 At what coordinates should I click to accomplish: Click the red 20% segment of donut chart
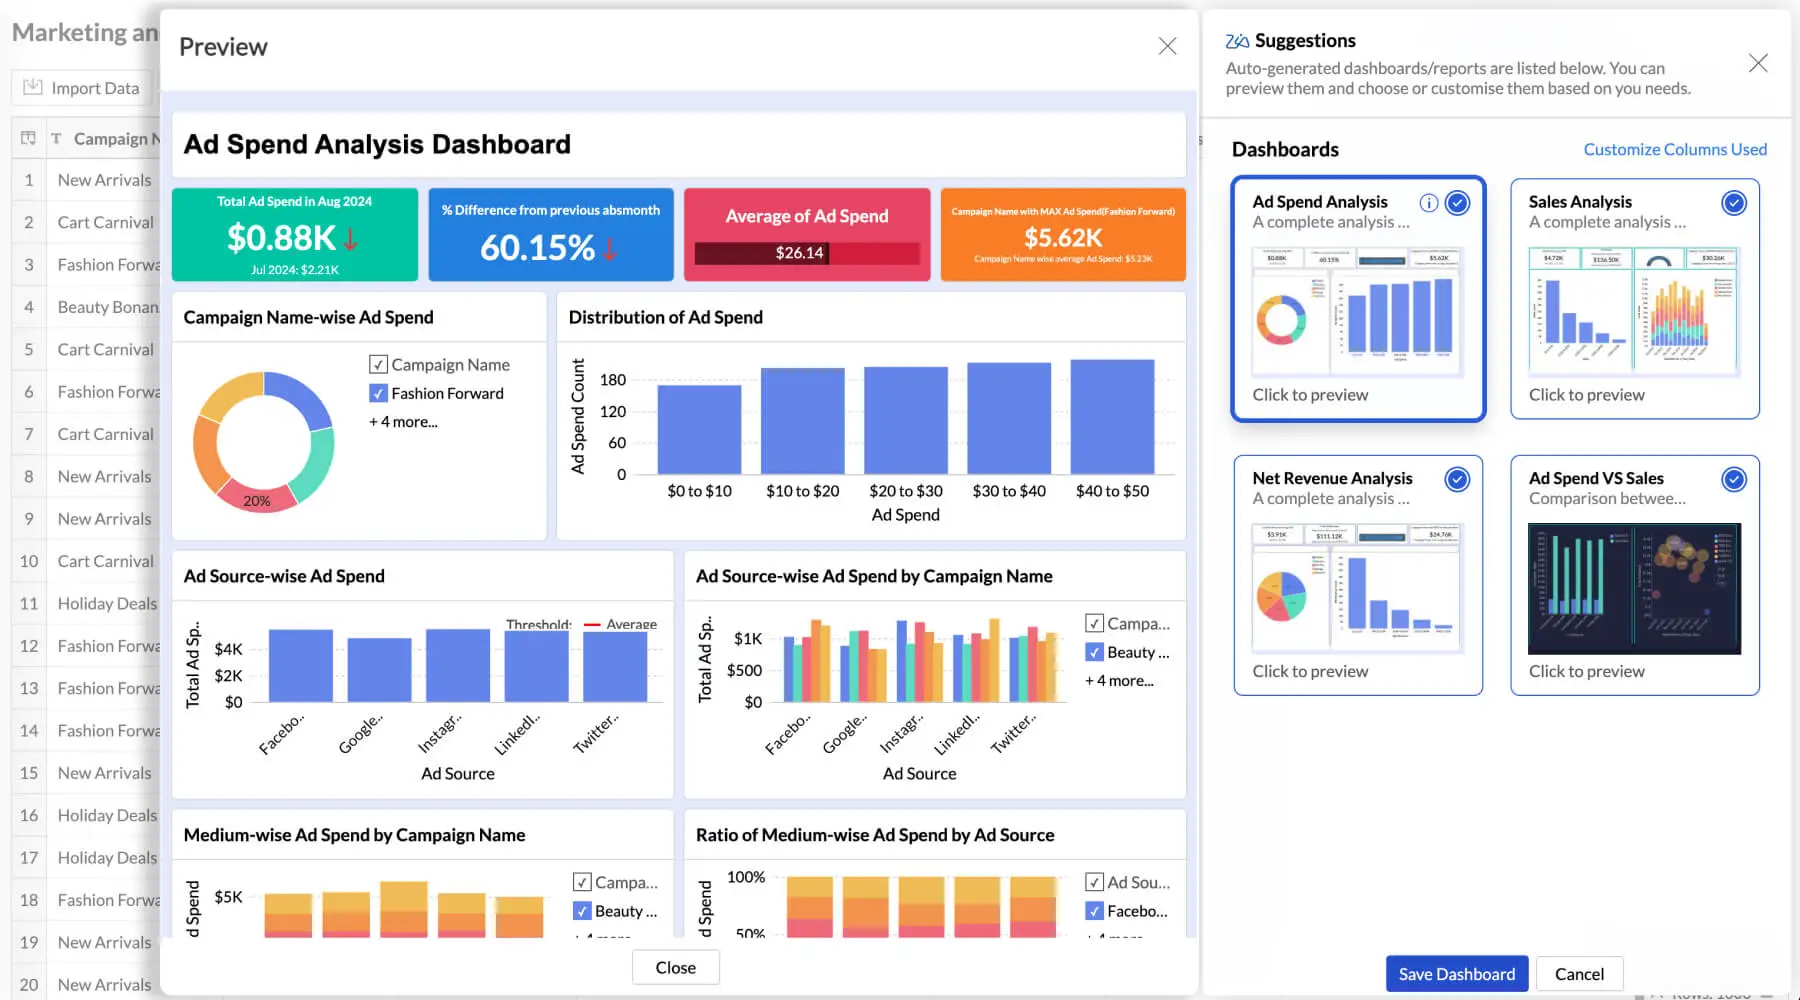256,497
